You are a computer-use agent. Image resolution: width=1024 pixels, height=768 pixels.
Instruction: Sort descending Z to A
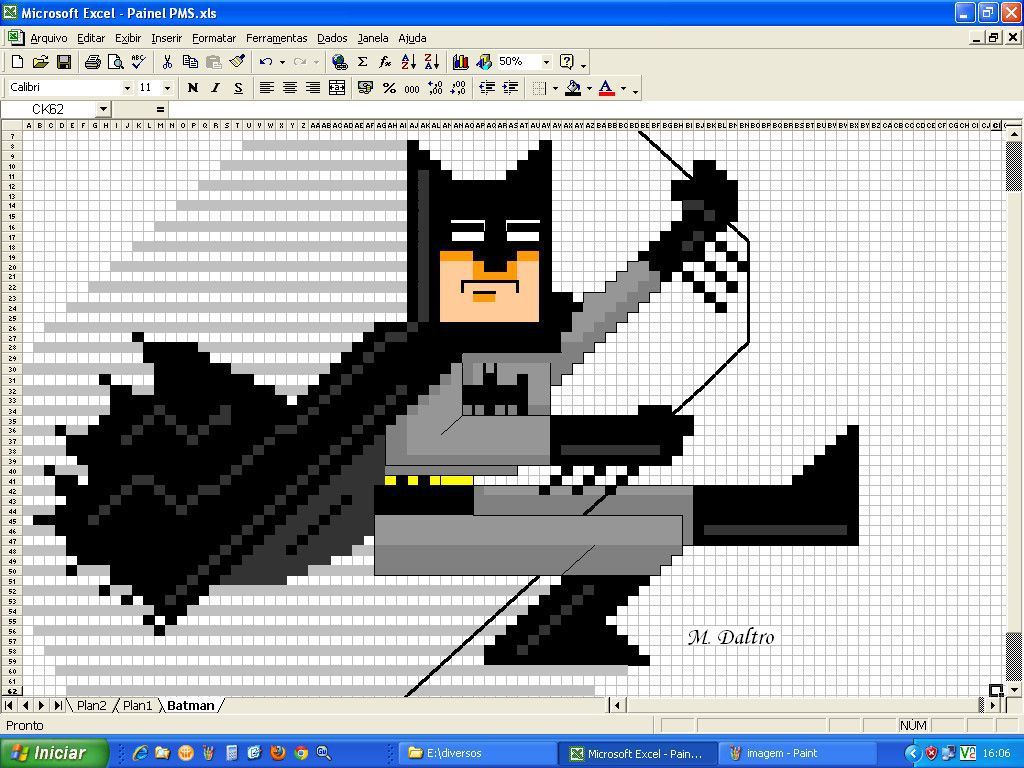pos(432,62)
